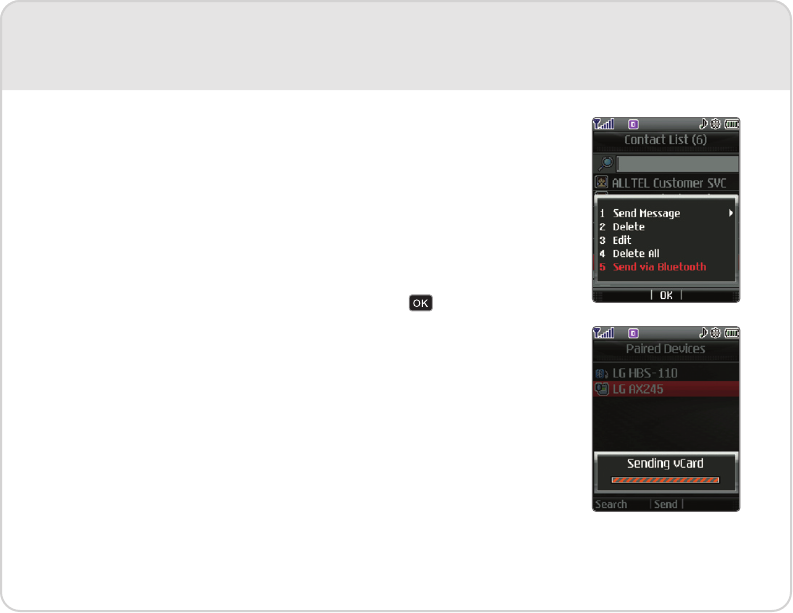The width and height of the screenshot is (793, 613).
Task: Click the OK key icon
Action: 420,303
